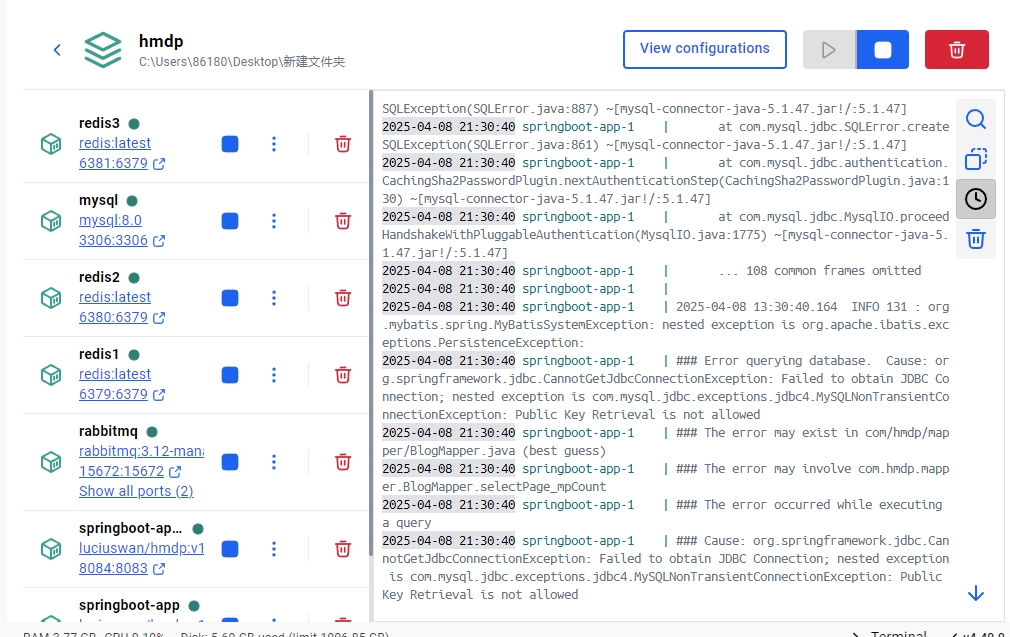
Task: Delete the mysql container
Action: (x=343, y=221)
